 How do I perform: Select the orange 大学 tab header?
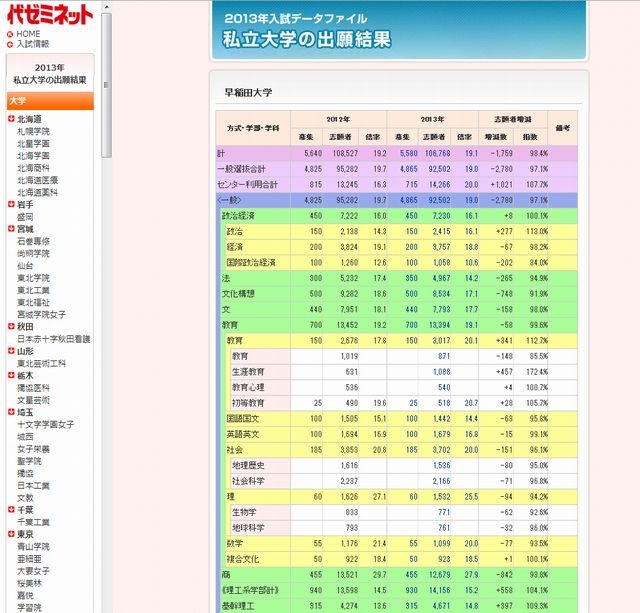50,101
